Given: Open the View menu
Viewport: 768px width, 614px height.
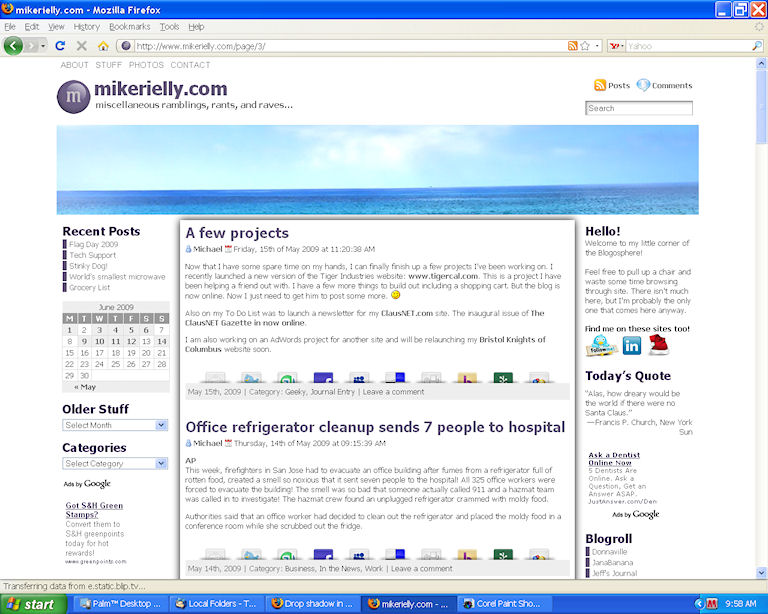Looking at the screenshot, I should coord(56,26).
